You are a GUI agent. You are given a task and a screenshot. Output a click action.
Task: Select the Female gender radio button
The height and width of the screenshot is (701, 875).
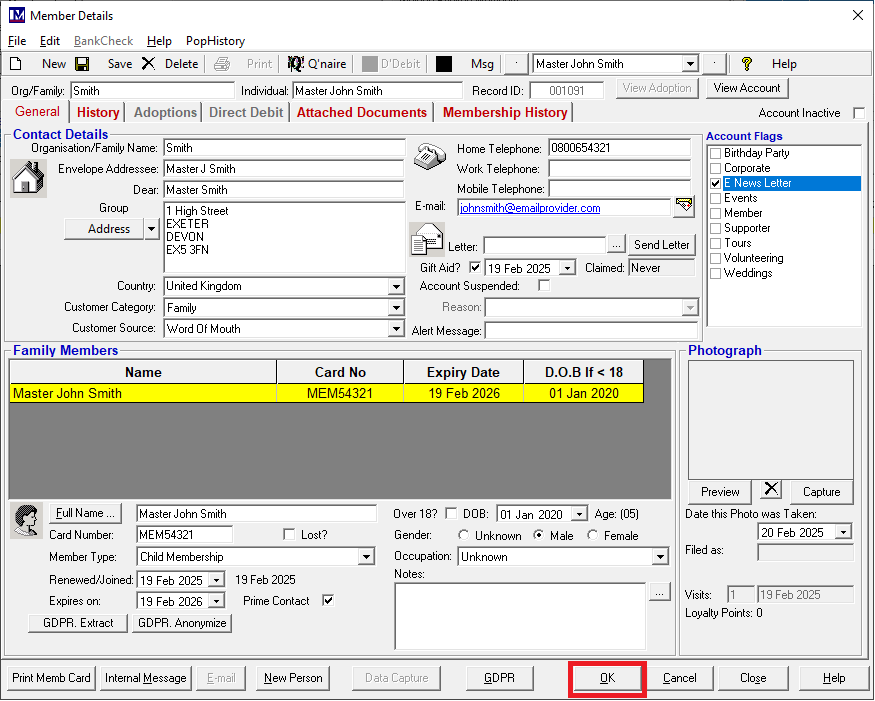(593, 535)
